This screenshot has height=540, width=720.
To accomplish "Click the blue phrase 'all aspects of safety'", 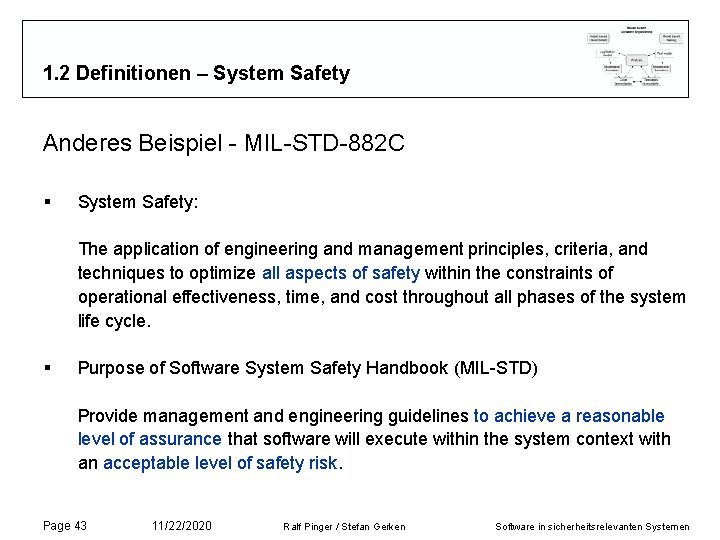I will pos(341,273).
